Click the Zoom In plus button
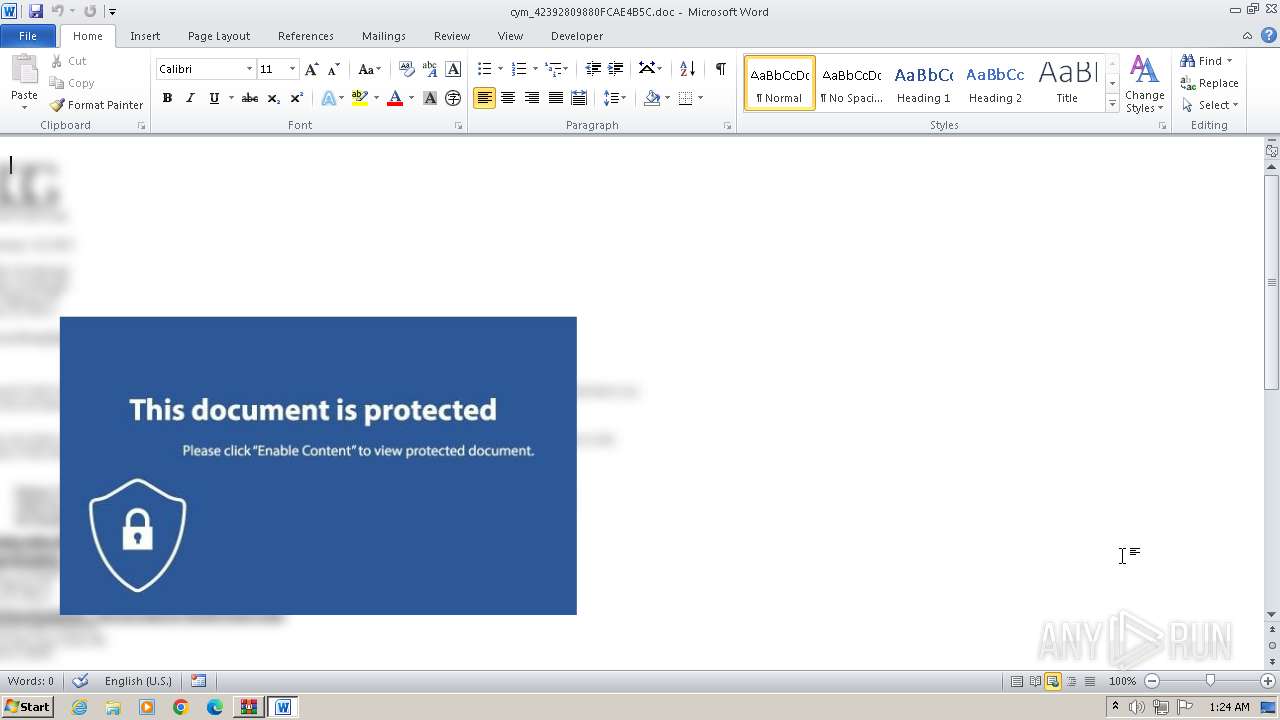Image resolution: width=1280 pixels, height=720 pixels. (1267, 681)
